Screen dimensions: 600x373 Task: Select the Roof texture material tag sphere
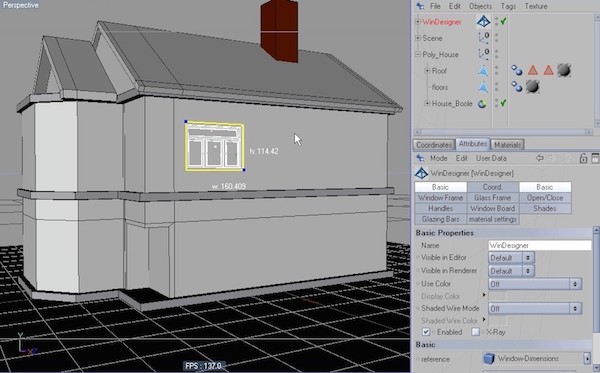(564, 70)
